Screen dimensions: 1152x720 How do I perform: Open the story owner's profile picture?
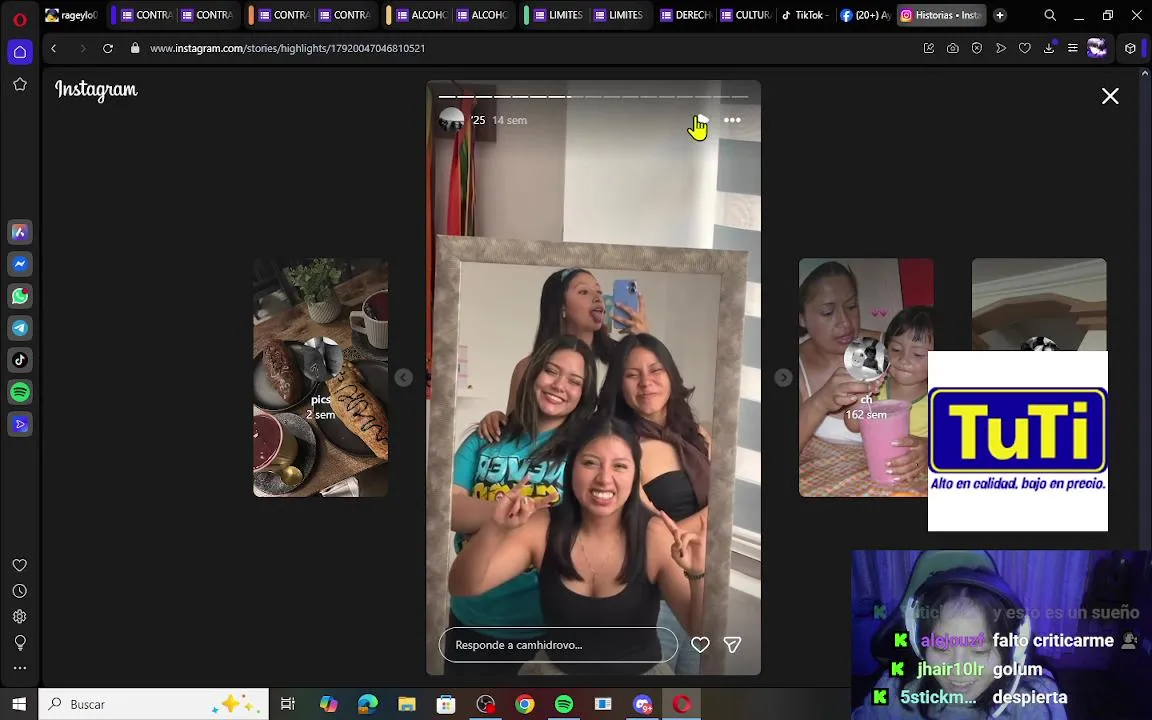pos(451,120)
